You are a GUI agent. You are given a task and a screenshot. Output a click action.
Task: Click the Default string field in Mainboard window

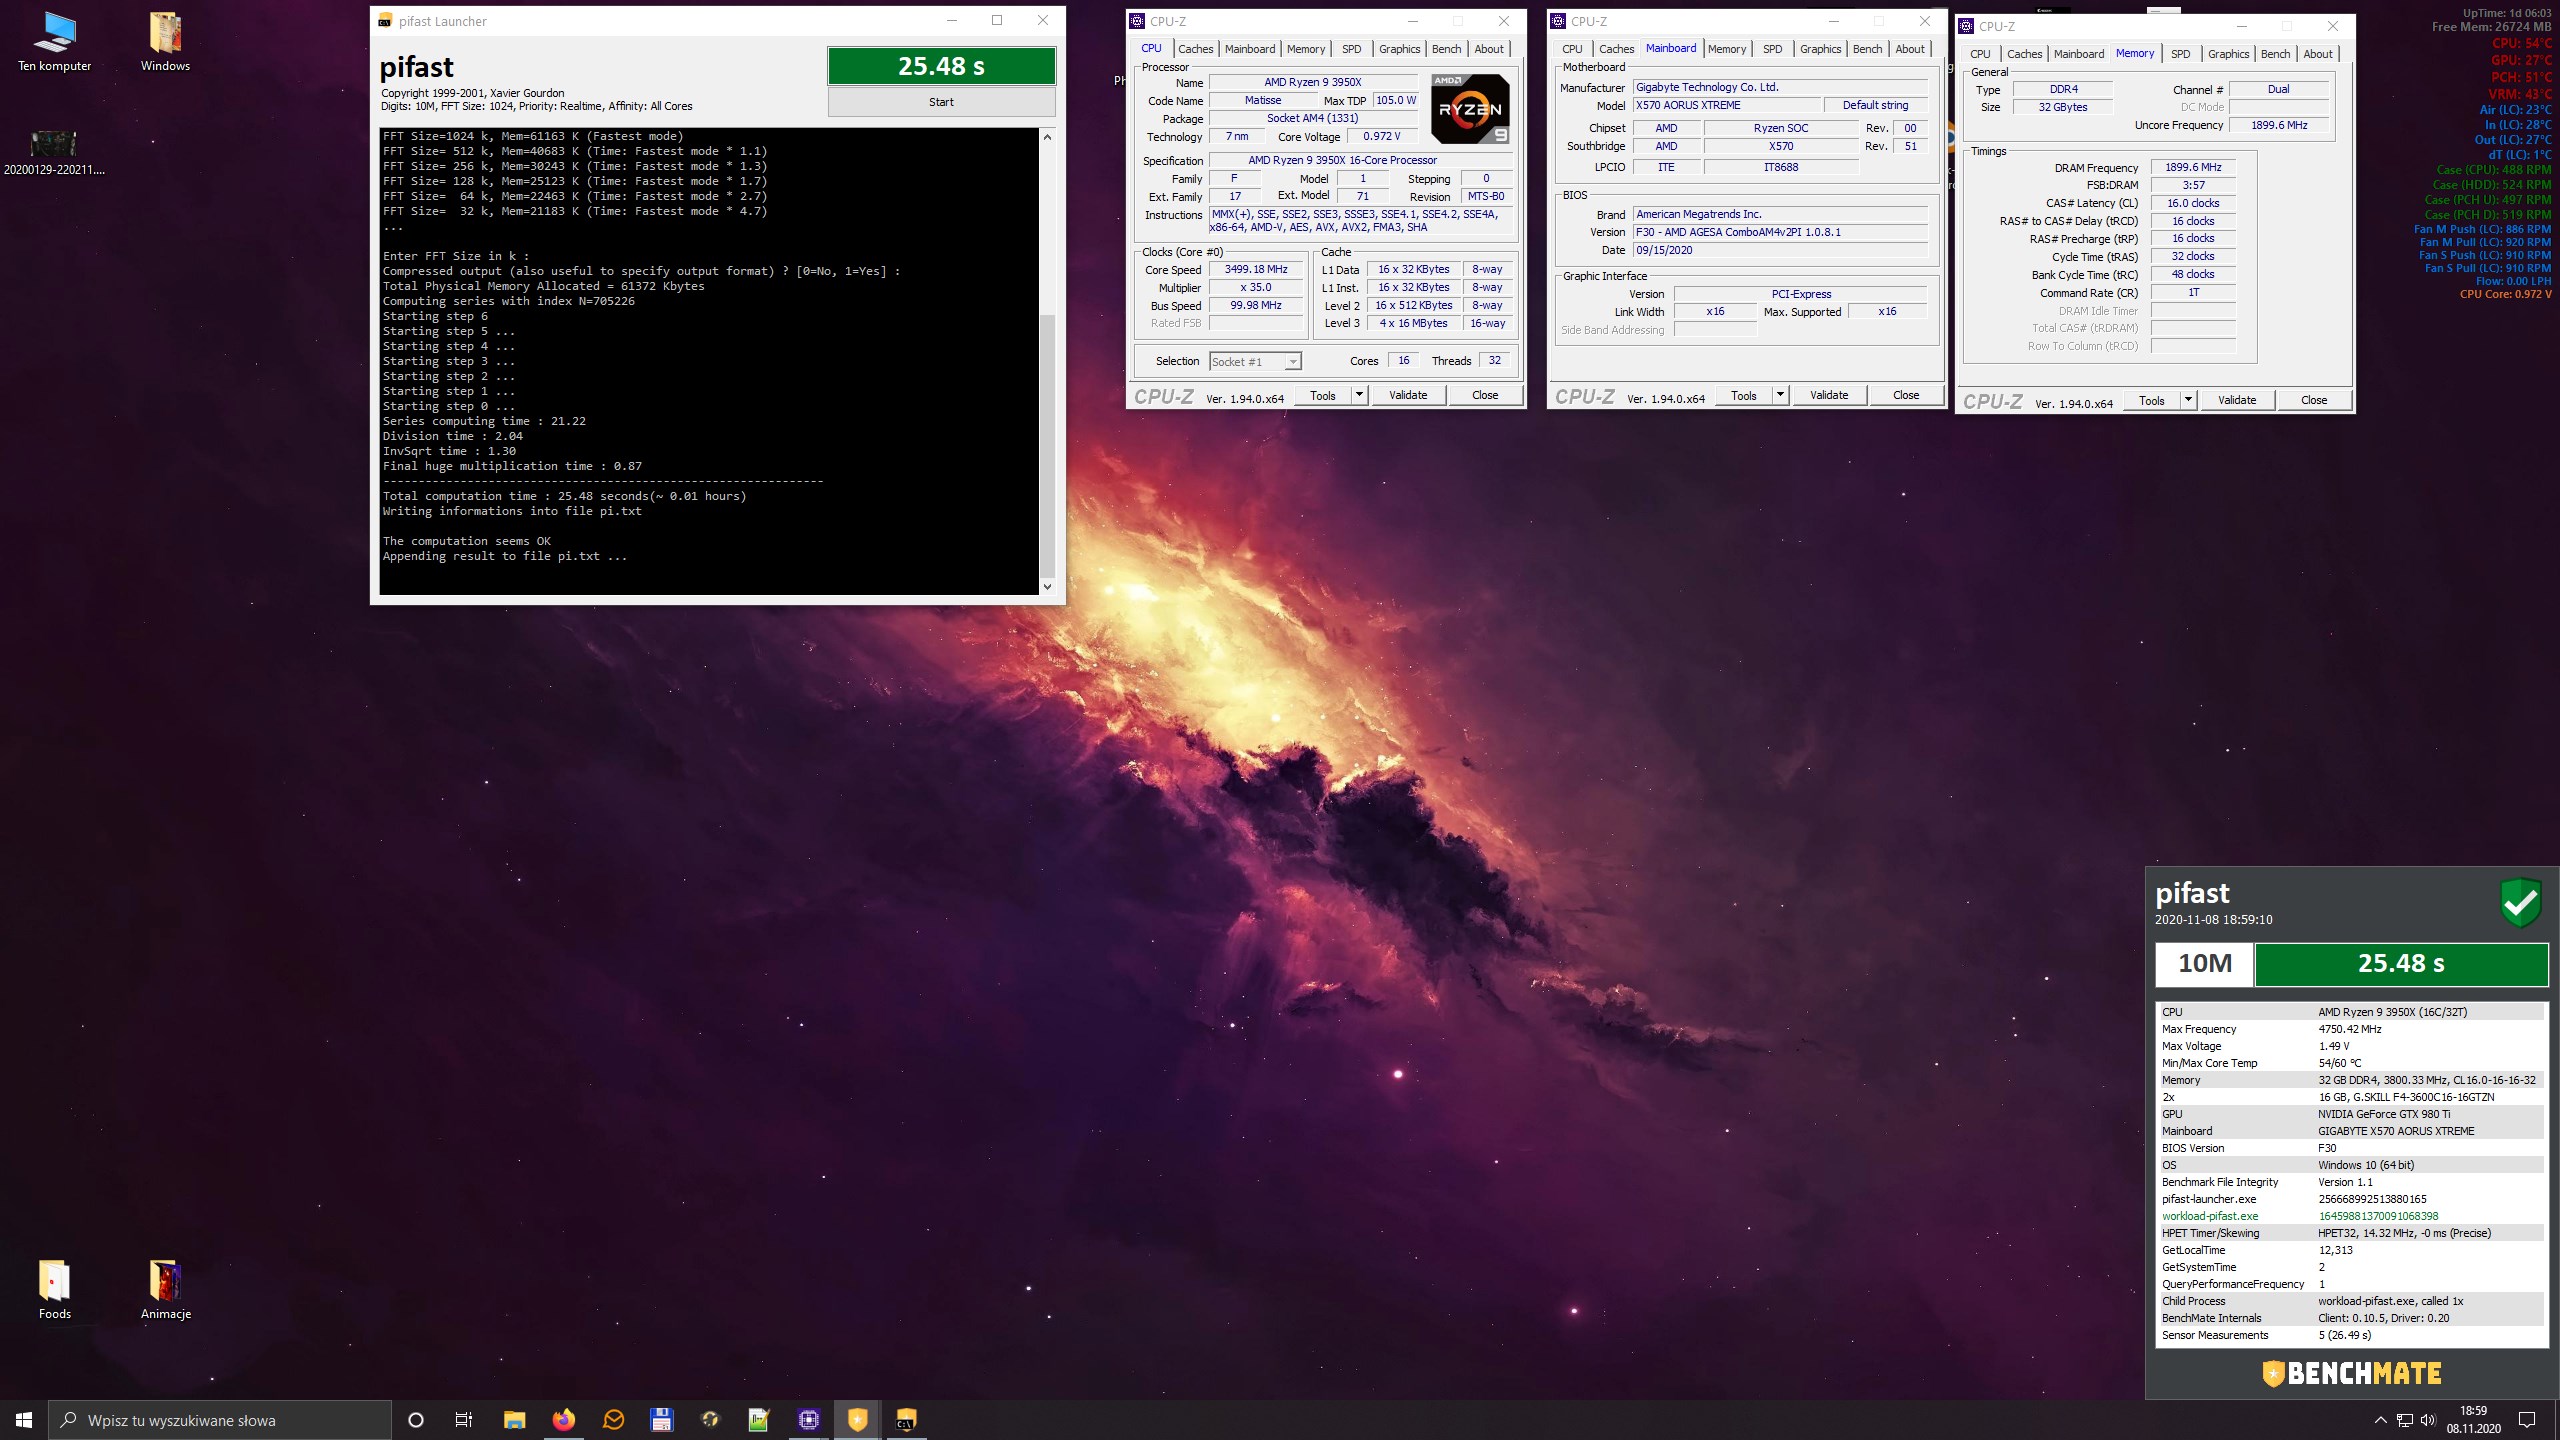coord(1875,105)
